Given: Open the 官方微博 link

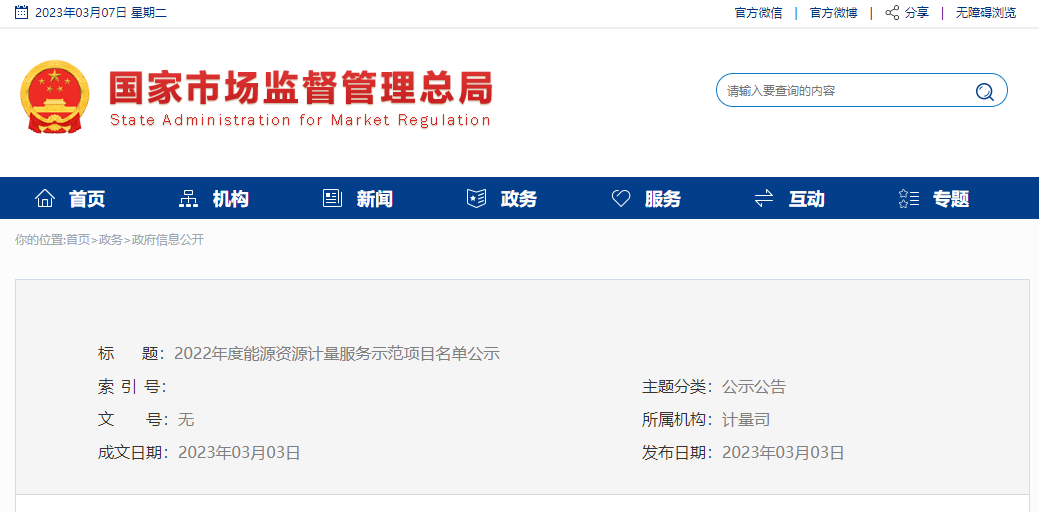Looking at the screenshot, I should pos(834,13).
